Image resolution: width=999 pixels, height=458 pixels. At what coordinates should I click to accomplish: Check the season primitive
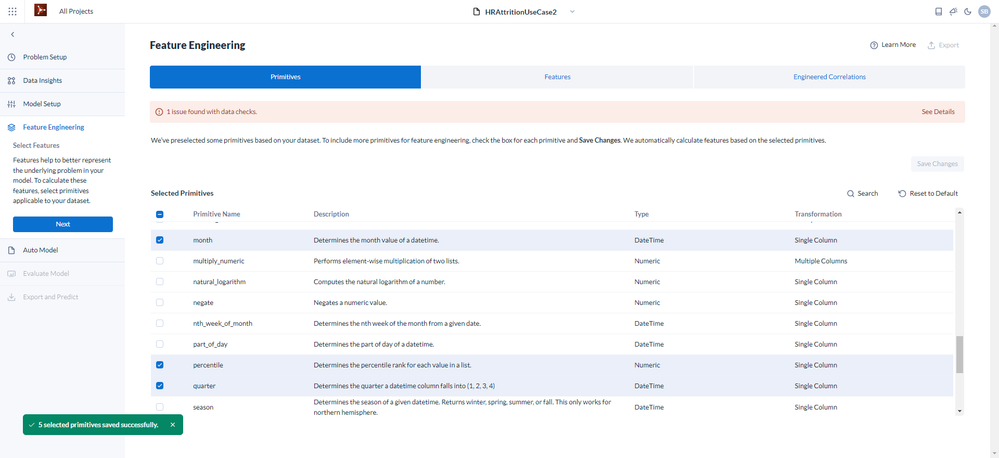160,406
